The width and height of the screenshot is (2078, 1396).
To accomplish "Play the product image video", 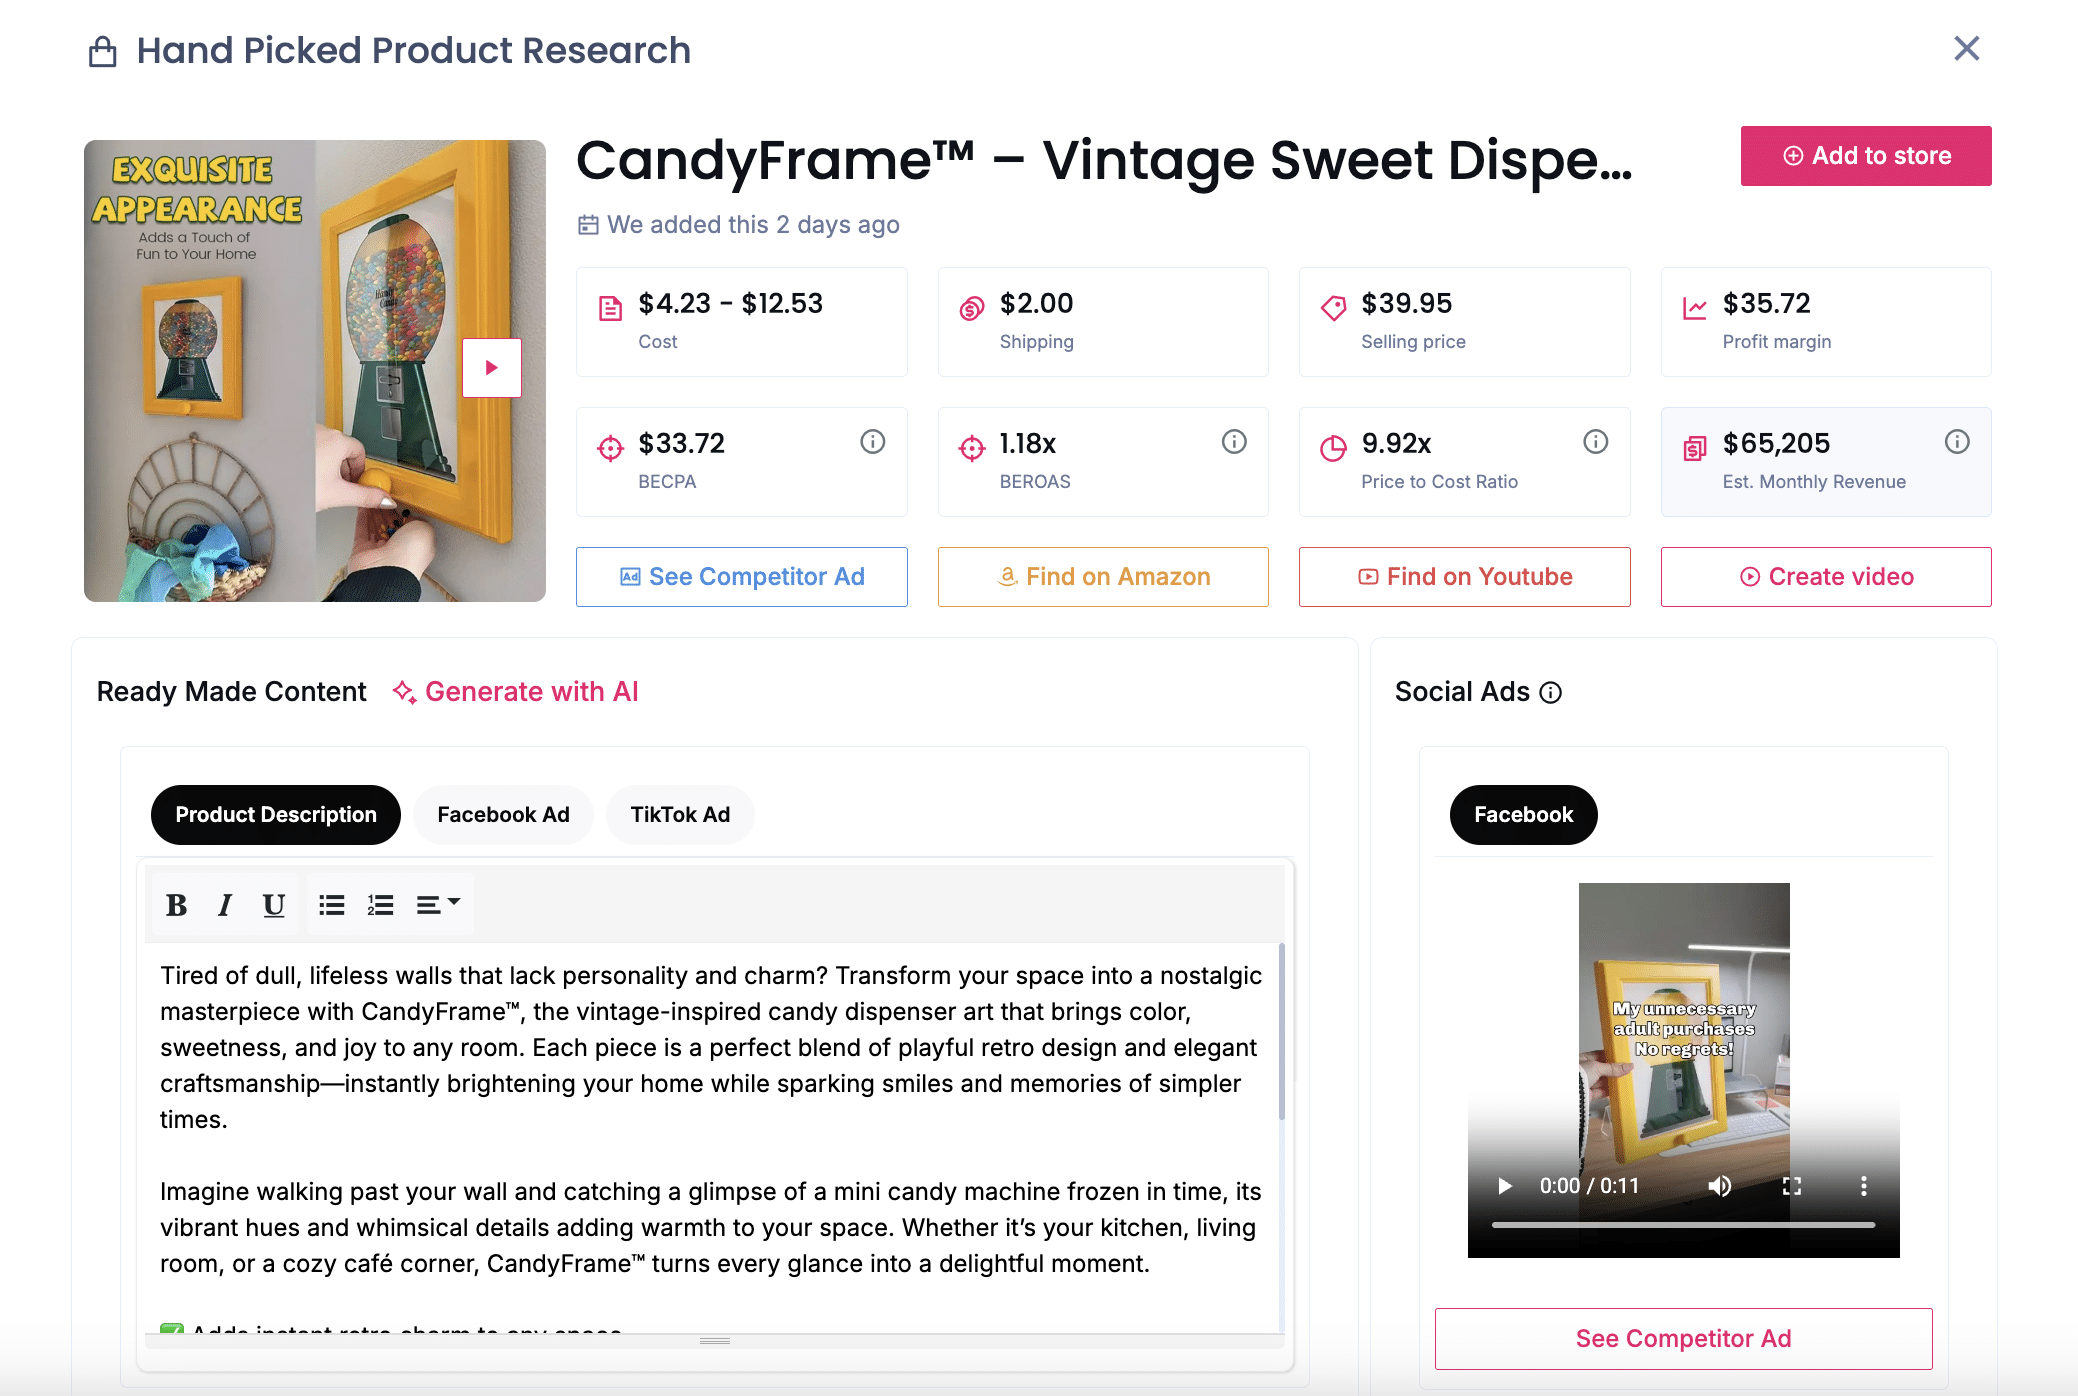I will point(491,368).
